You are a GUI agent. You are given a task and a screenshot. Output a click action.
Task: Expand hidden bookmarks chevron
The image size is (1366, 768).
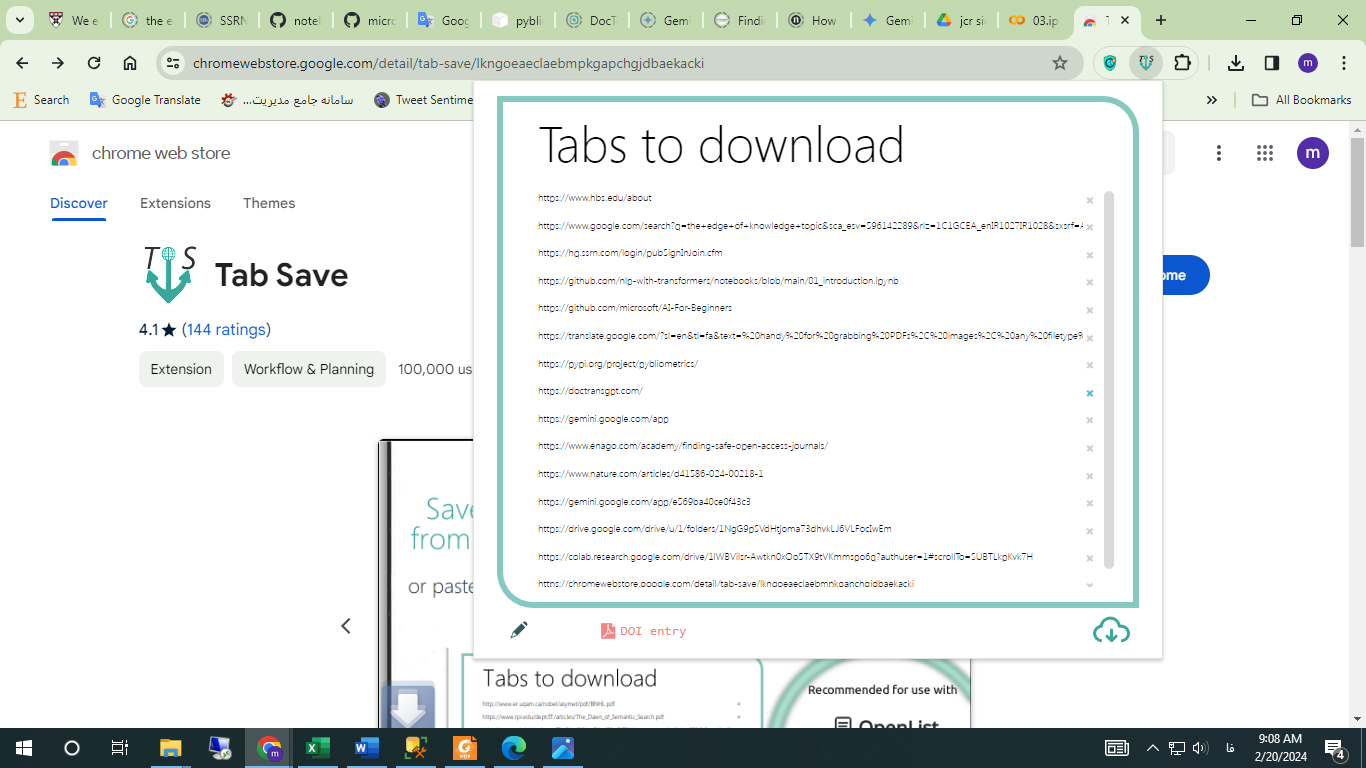coord(1212,100)
